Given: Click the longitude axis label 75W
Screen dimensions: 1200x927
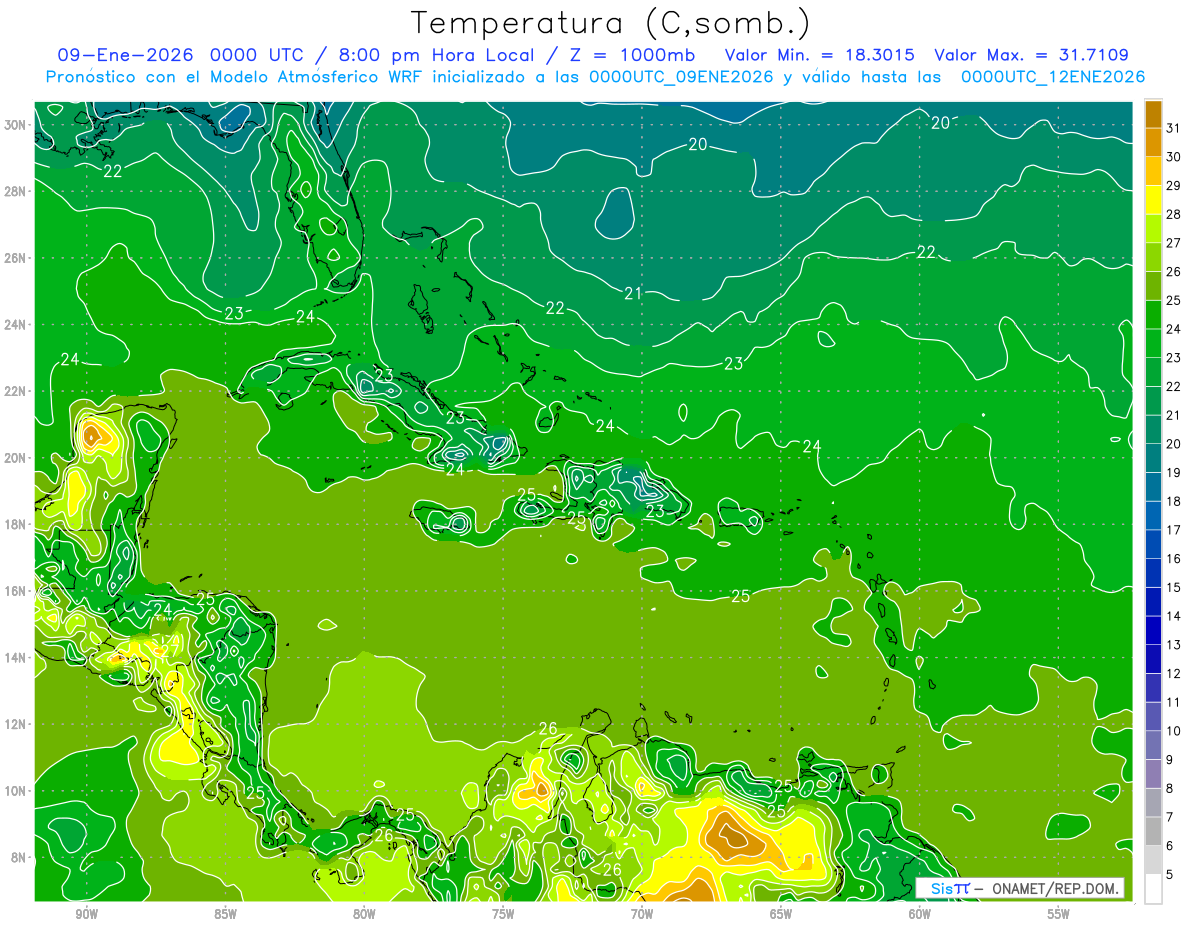Looking at the screenshot, I should 504,914.
